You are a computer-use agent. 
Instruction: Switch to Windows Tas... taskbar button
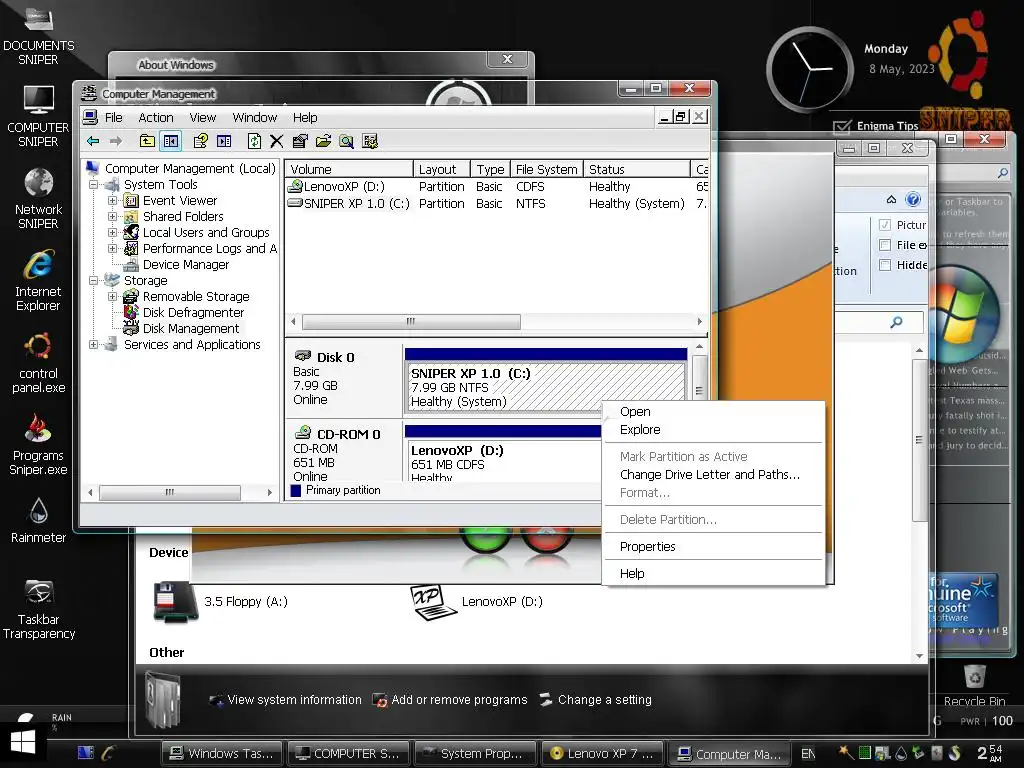221,754
